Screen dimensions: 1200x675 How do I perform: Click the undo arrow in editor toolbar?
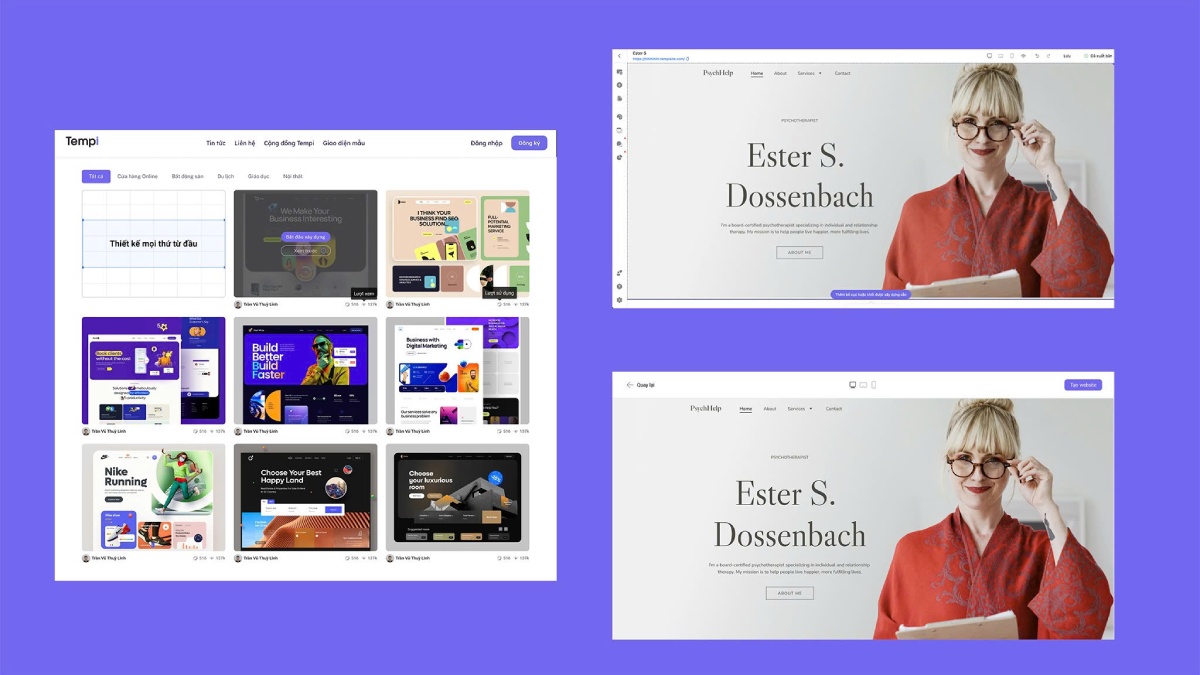click(x=1037, y=56)
